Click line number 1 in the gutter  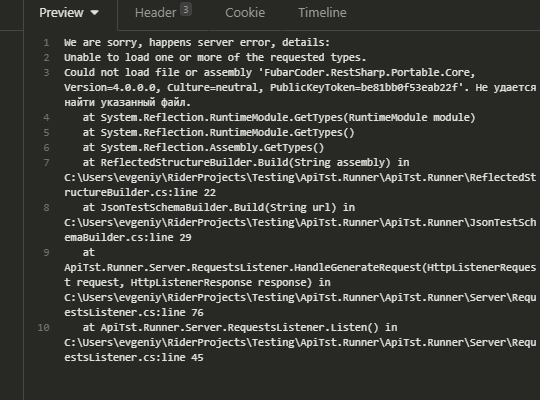(x=46, y=43)
